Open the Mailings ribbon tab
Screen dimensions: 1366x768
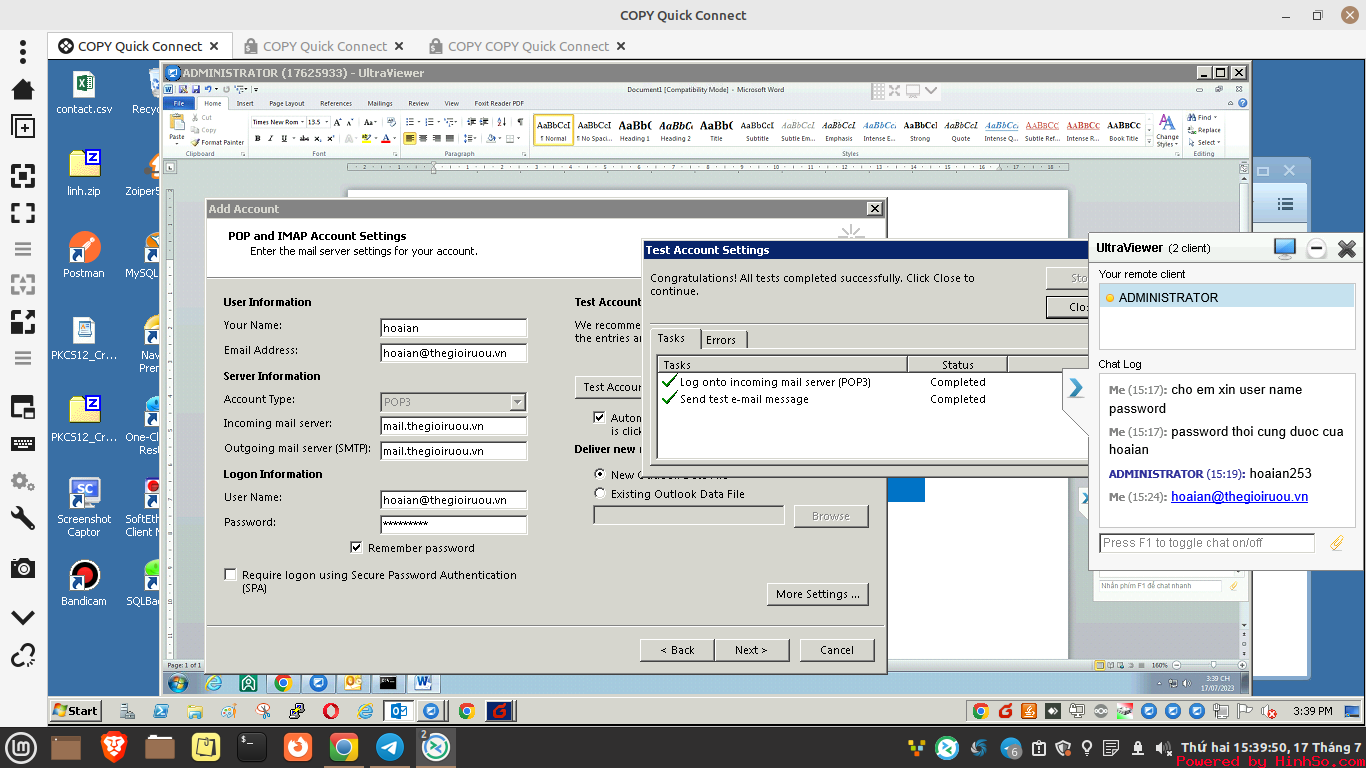[380, 103]
